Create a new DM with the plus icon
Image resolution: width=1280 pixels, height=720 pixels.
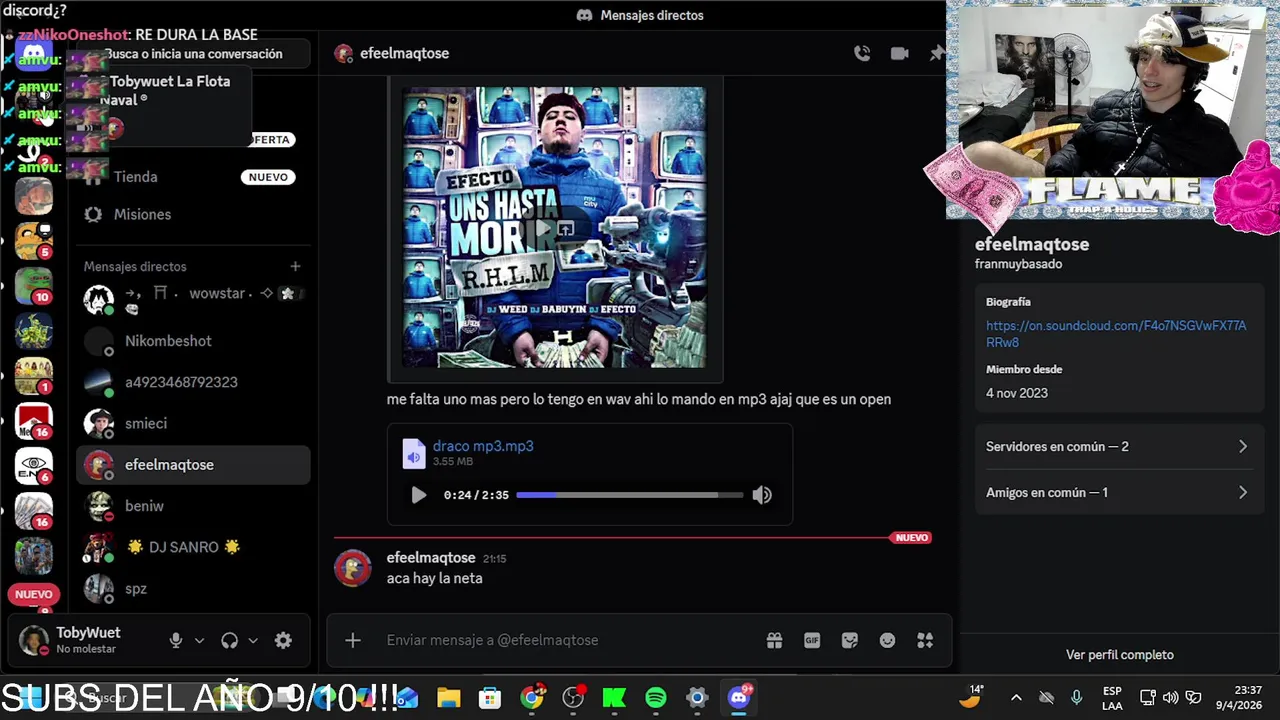(x=295, y=266)
